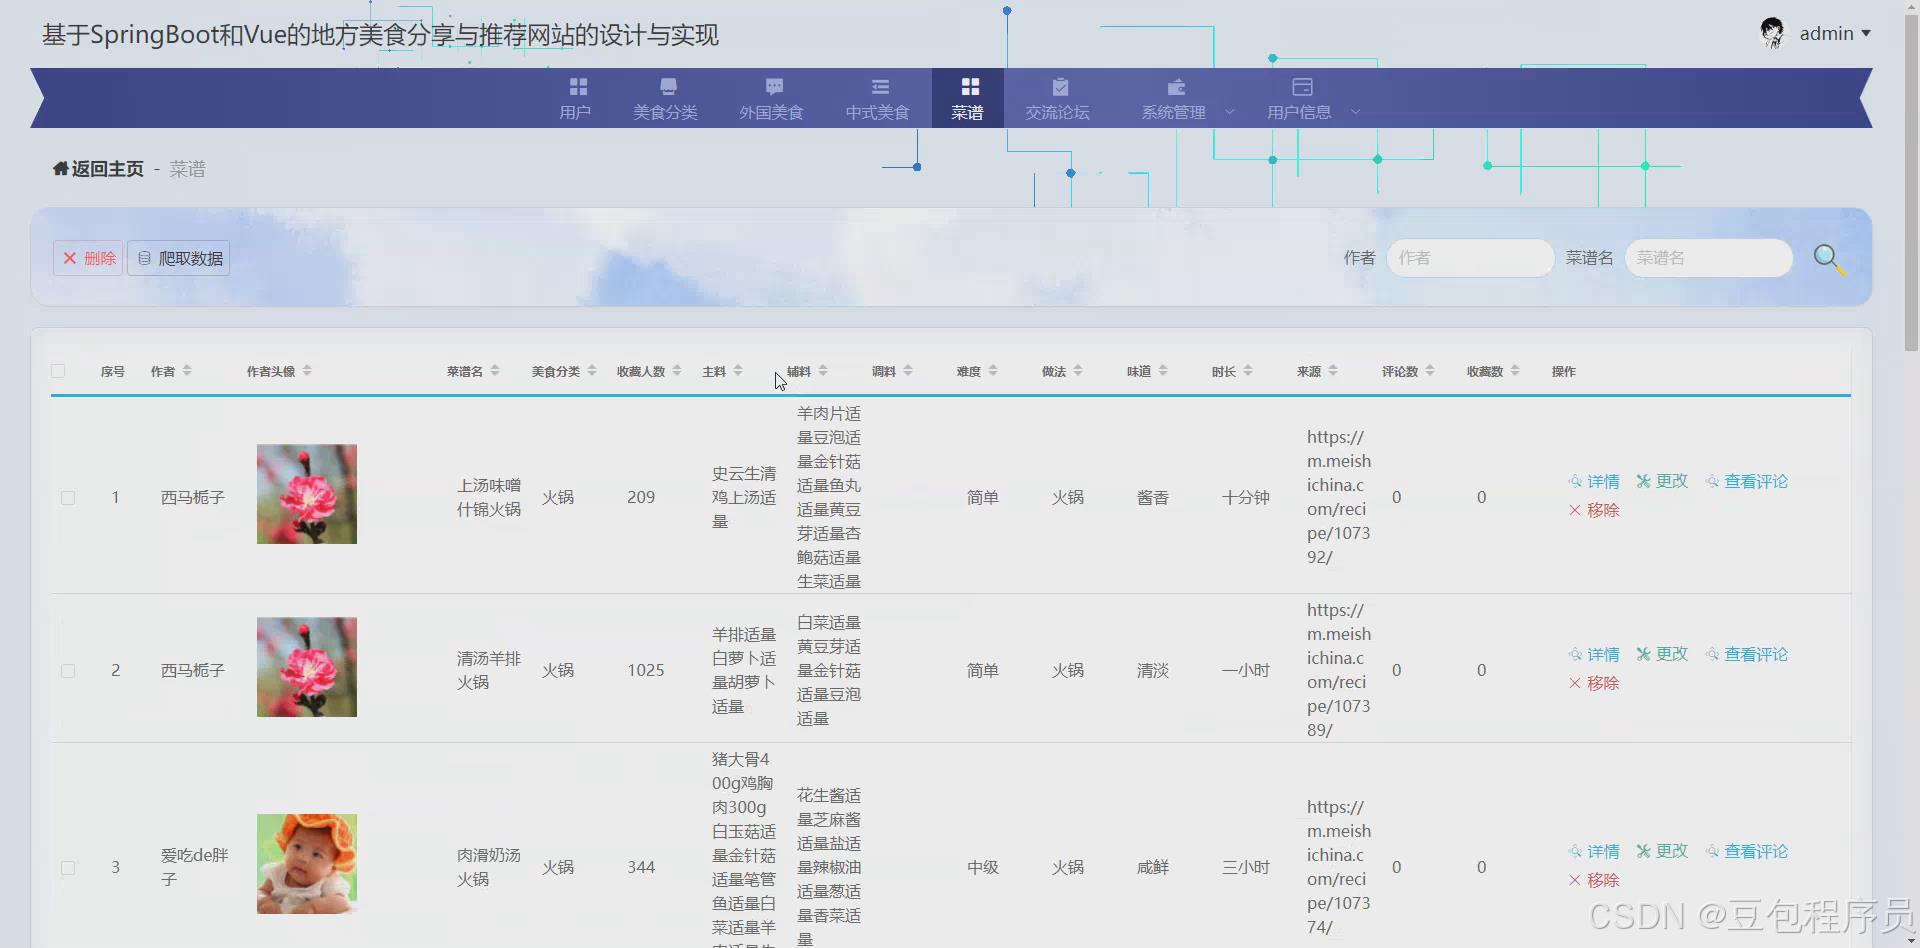
Task: Click the 系统管理 wallet icon
Action: (x=1176, y=87)
